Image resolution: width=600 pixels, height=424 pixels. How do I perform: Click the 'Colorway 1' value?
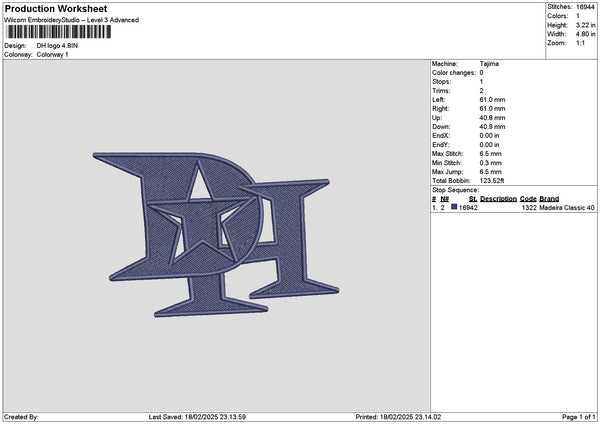tap(52, 55)
